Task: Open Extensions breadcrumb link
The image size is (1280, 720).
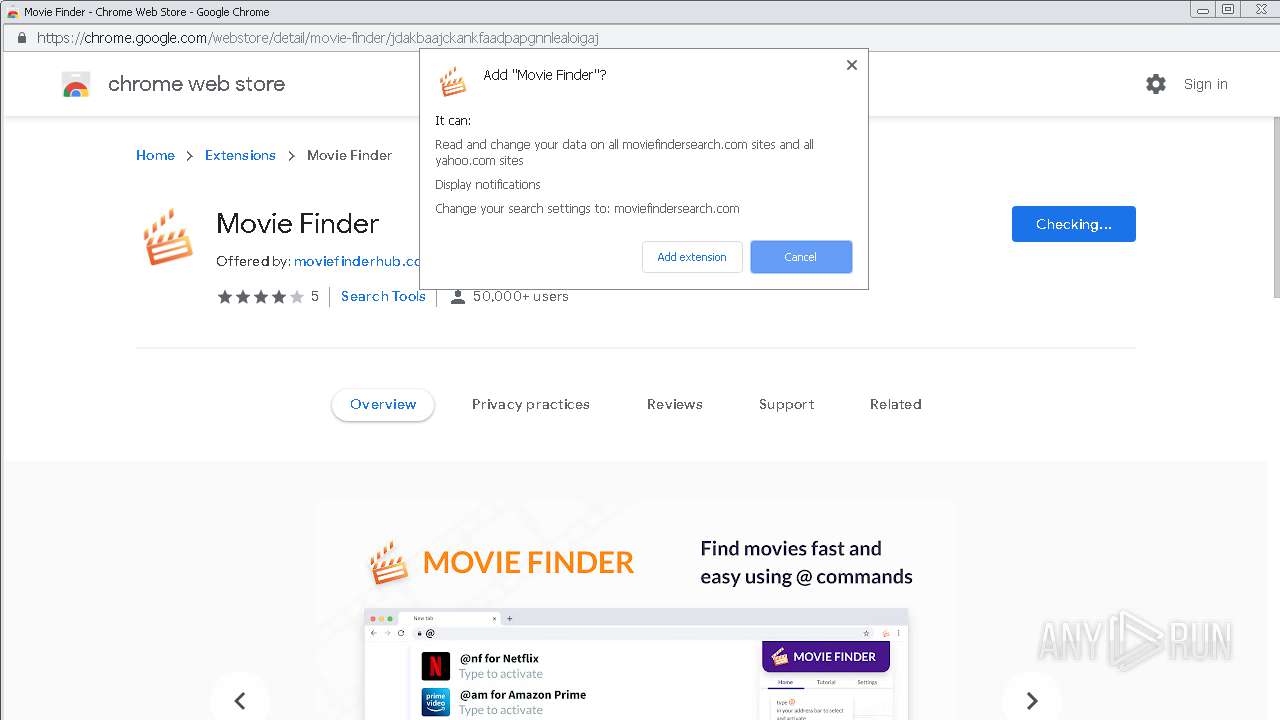Action: tap(240, 155)
